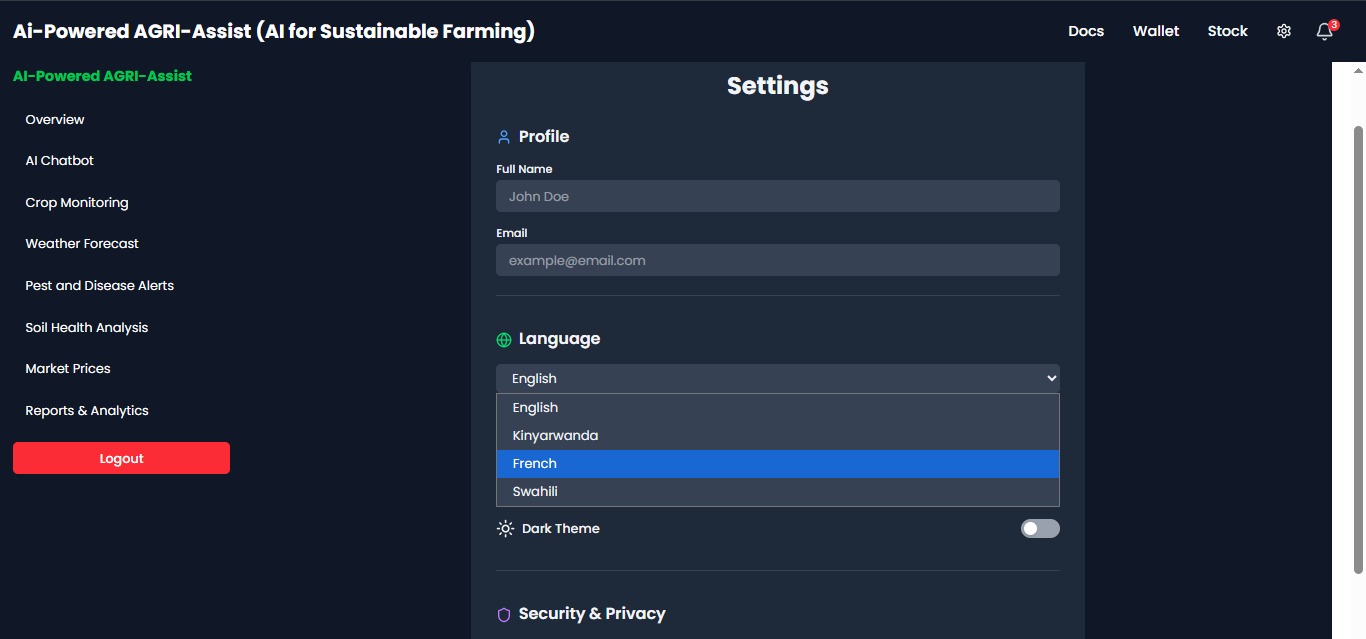The height and width of the screenshot is (639, 1366).
Task: Open the Wallet link in header
Action: tap(1156, 32)
